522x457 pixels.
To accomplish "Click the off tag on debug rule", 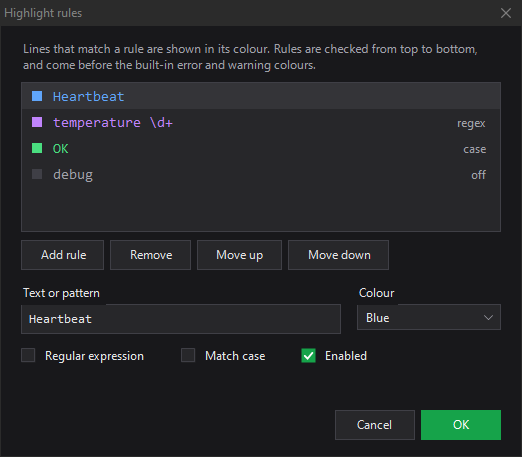I will [478, 175].
